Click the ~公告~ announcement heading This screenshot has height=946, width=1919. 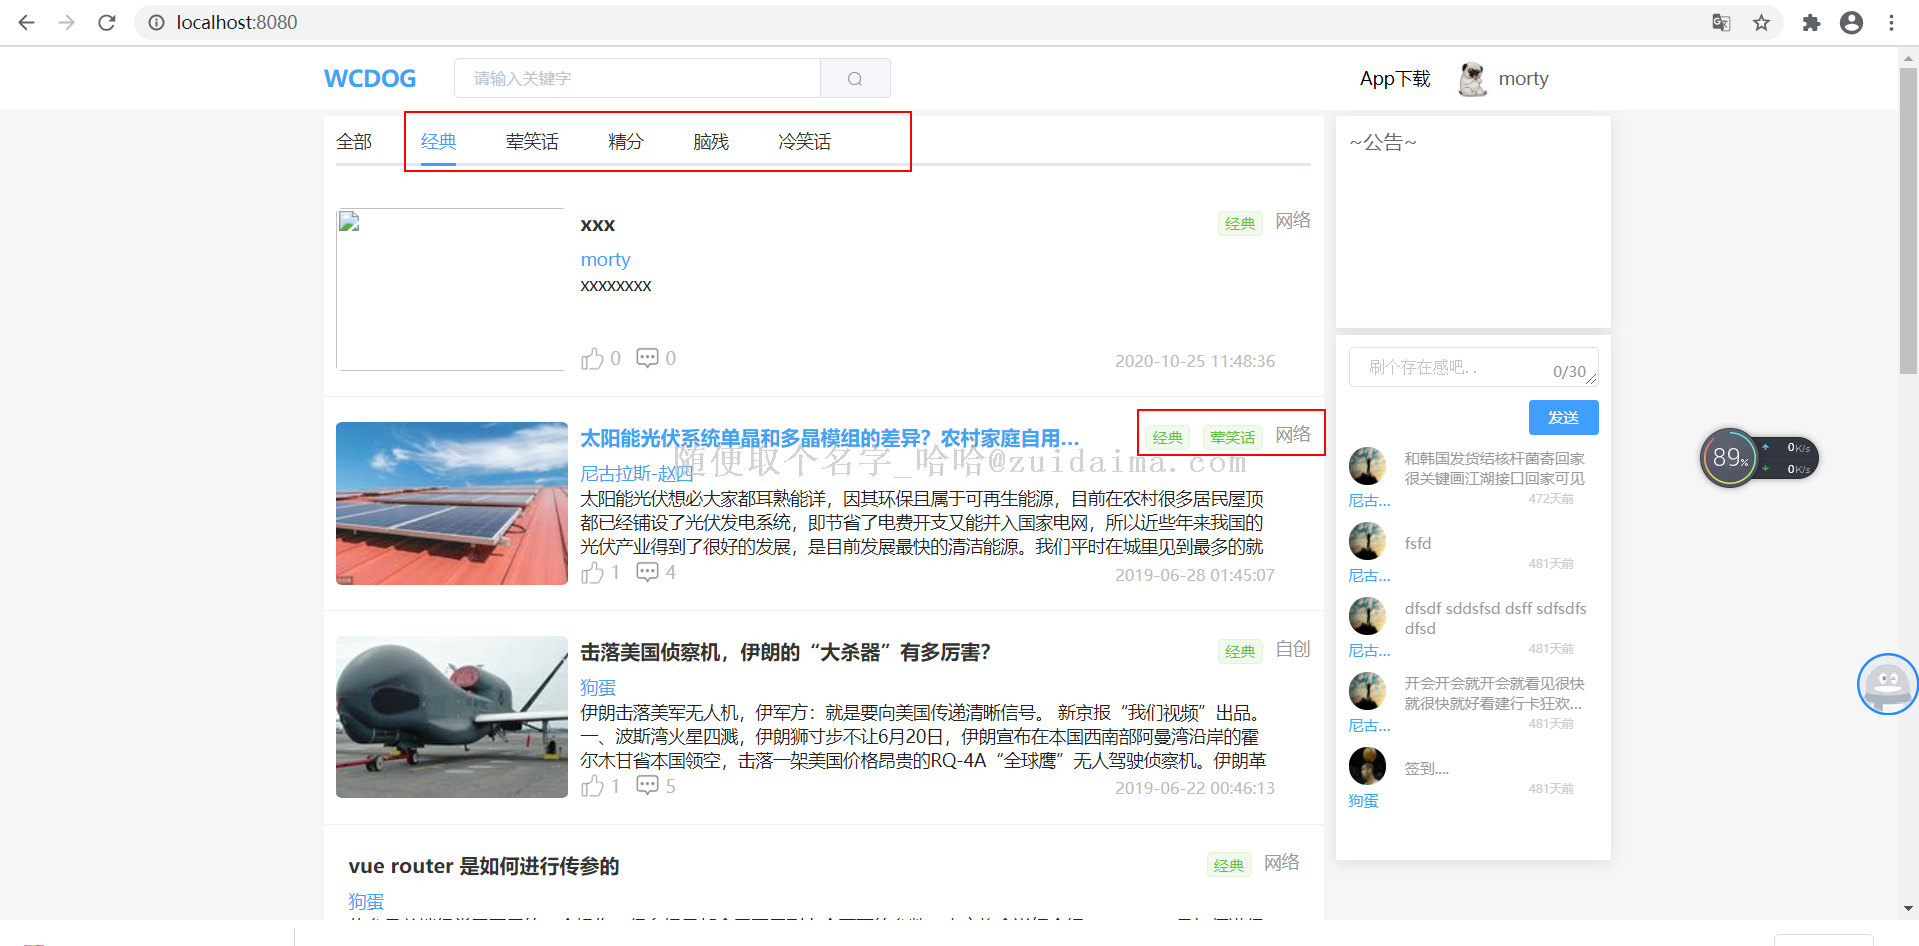pos(1383,142)
